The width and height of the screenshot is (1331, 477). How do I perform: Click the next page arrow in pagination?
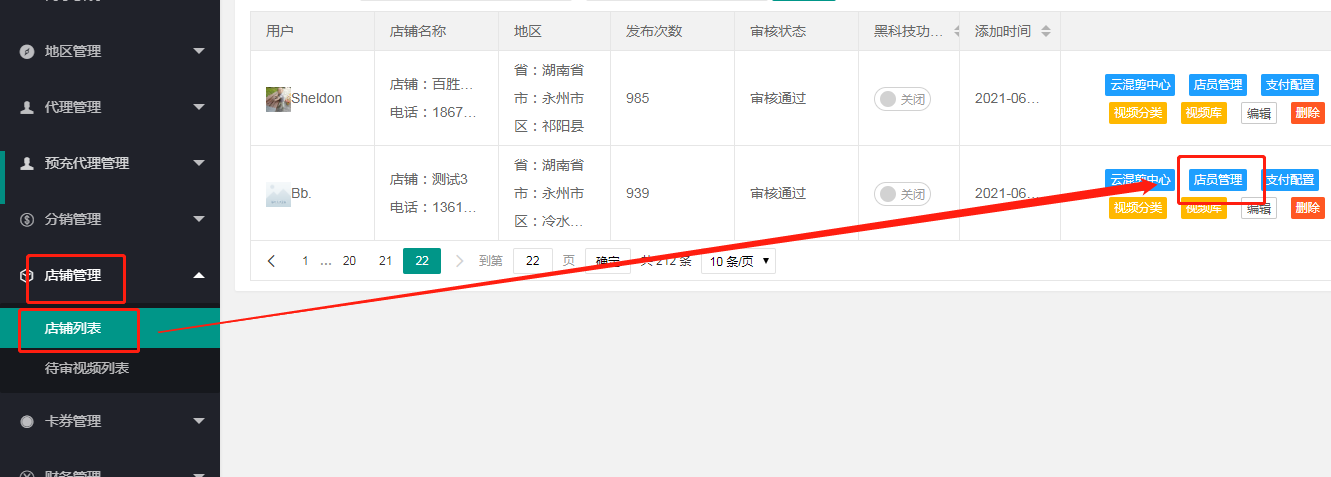pos(460,261)
